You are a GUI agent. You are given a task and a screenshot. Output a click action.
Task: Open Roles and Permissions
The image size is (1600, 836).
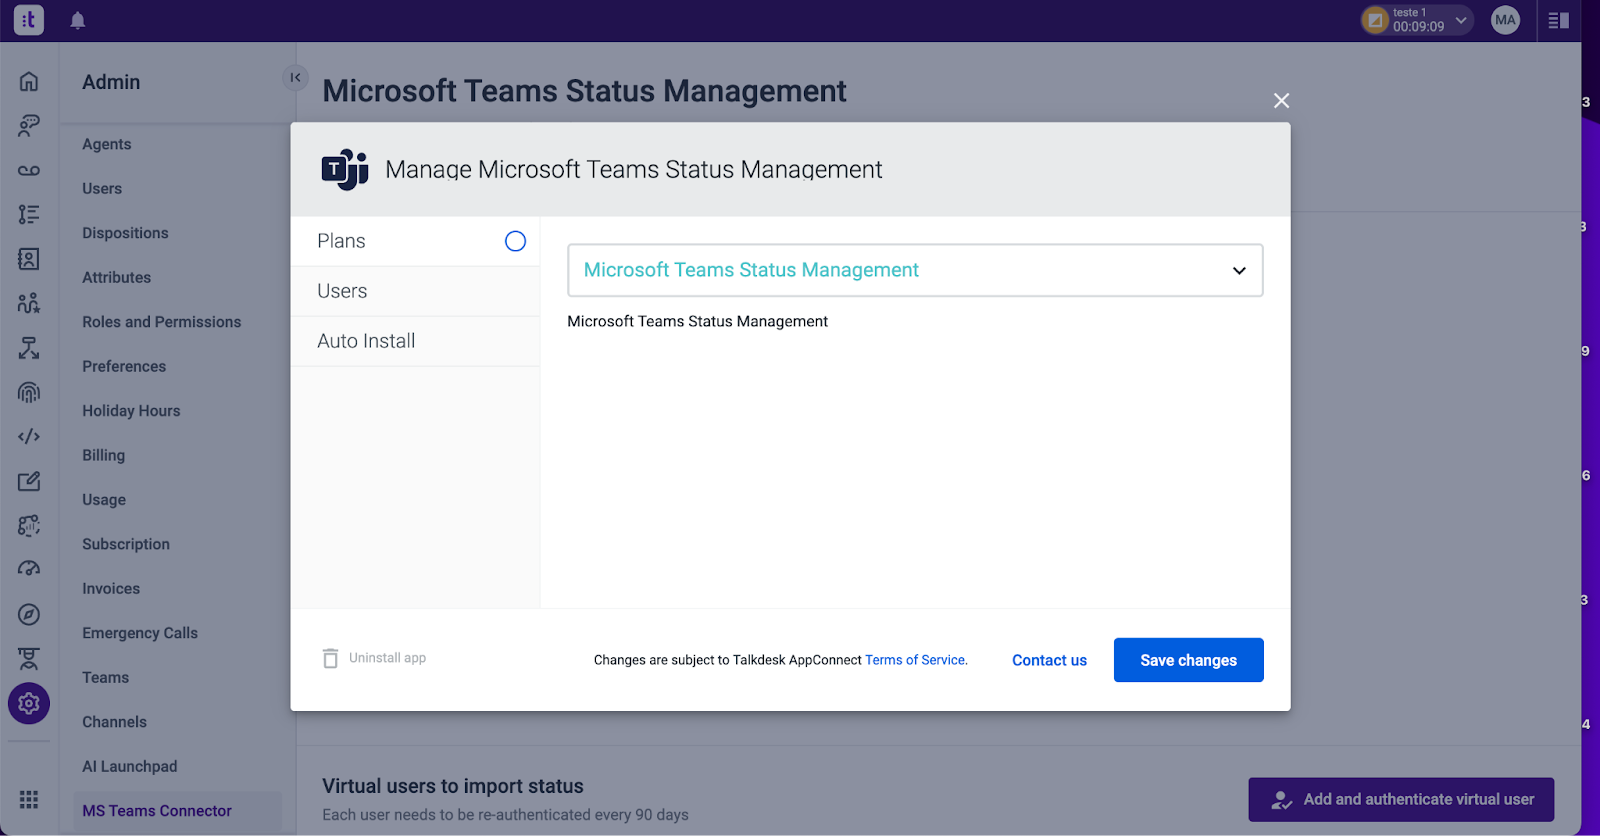162,322
